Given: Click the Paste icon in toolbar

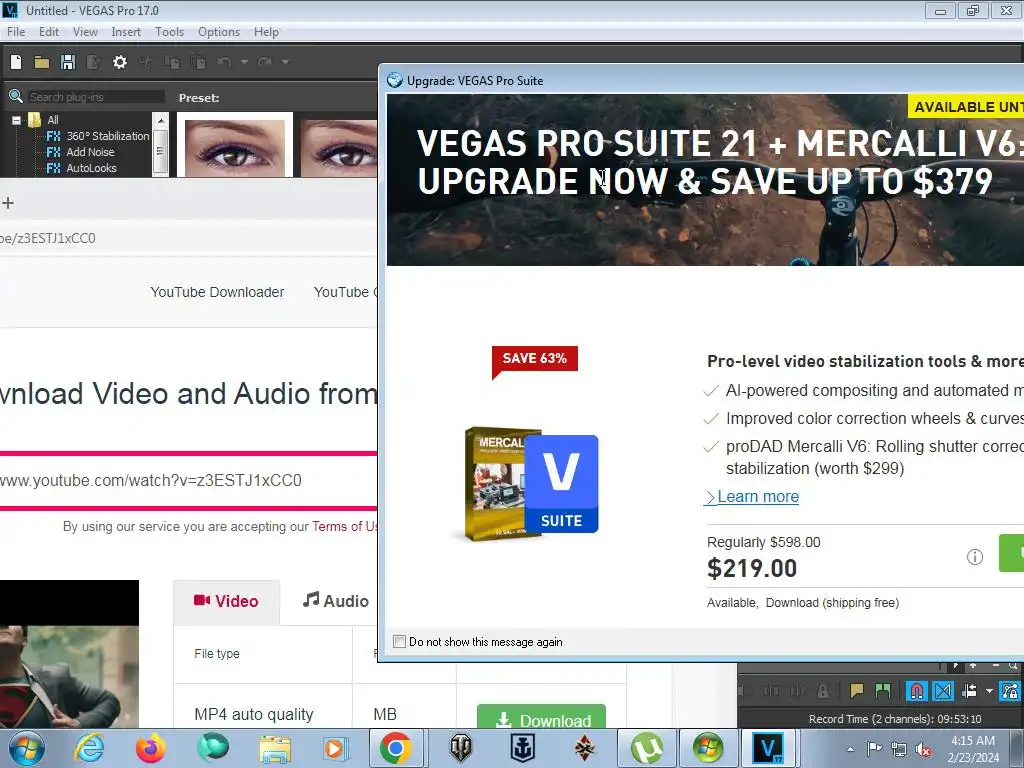Looking at the screenshot, I should coord(198,62).
